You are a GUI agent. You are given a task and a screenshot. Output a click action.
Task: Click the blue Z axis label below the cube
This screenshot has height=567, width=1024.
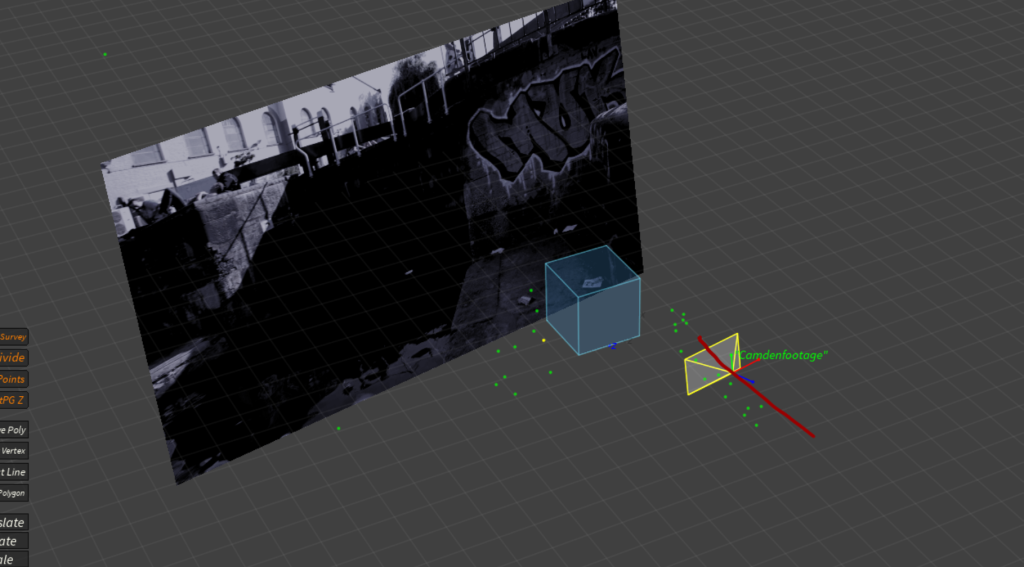coord(613,346)
